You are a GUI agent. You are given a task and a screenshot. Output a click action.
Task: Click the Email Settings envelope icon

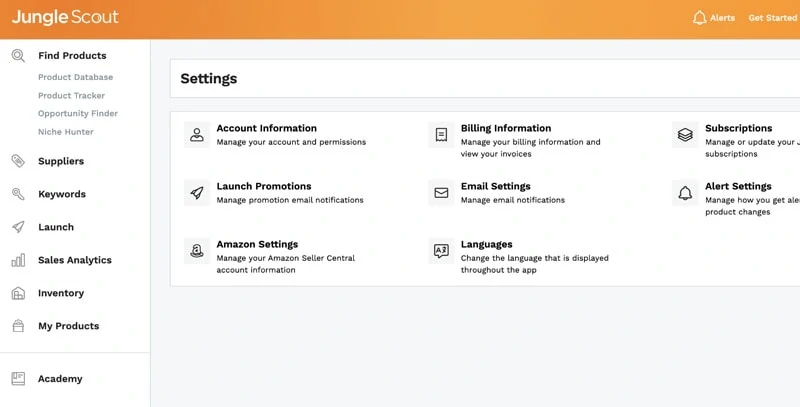[x=441, y=193]
